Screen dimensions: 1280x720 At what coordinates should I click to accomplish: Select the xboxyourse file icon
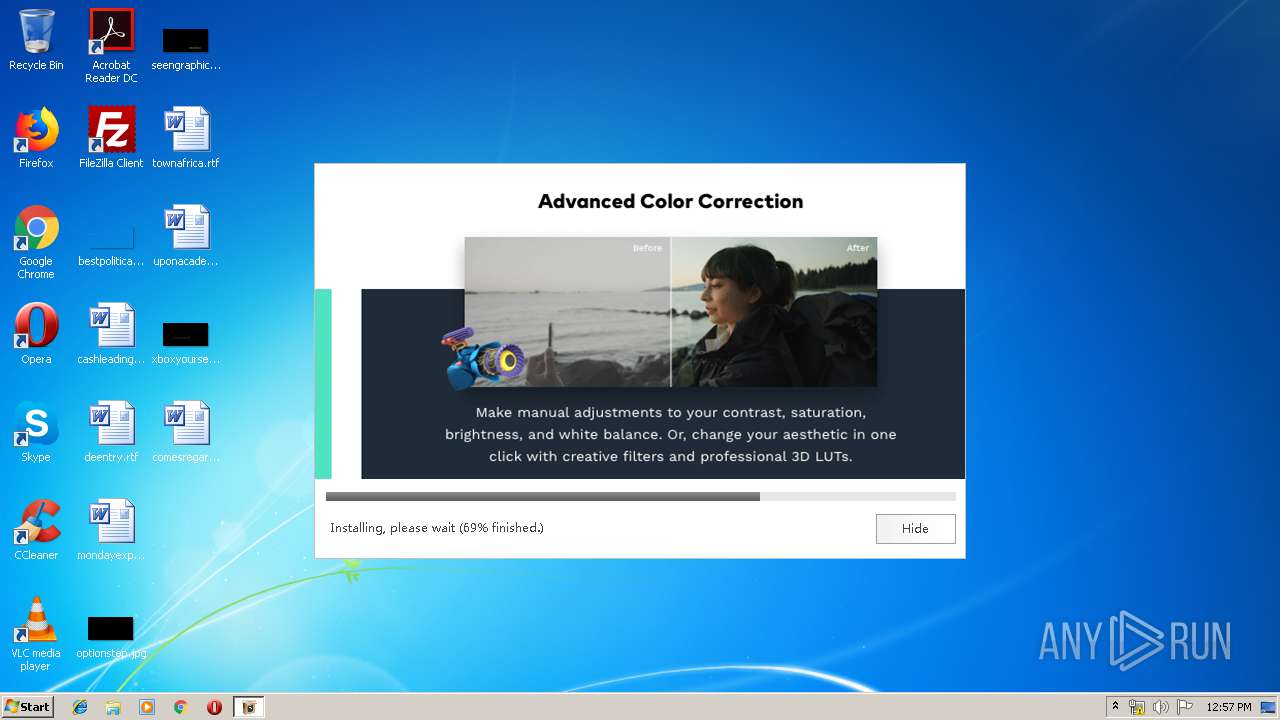[x=186, y=343]
